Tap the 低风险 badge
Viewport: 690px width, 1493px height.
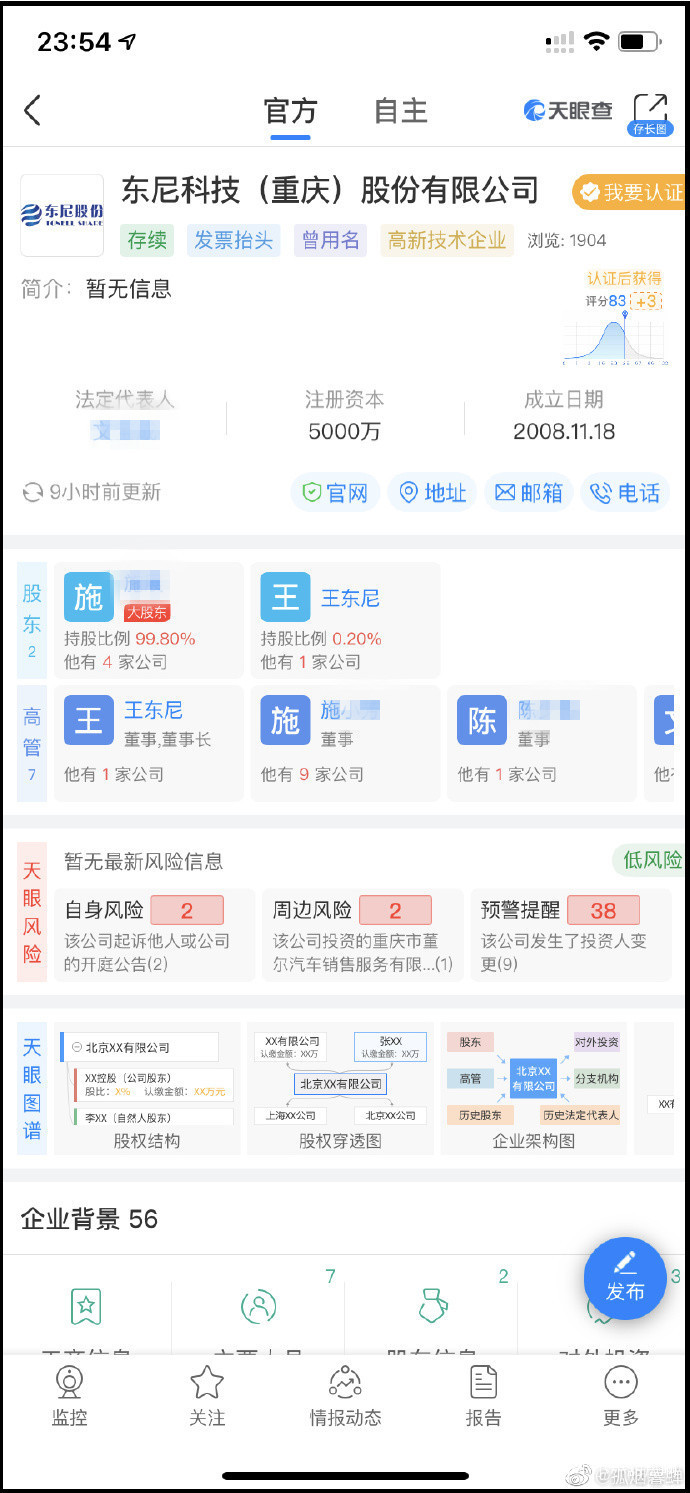[x=651, y=860]
